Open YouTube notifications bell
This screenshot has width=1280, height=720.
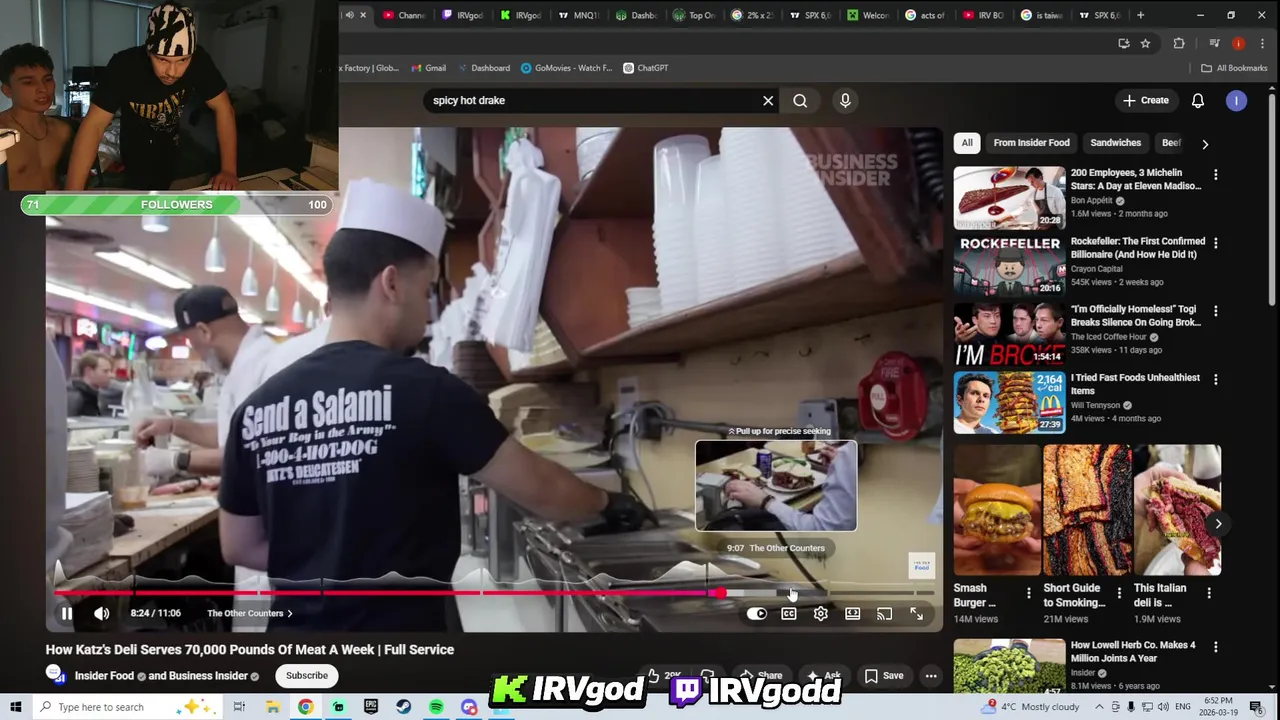click(x=1198, y=101)
